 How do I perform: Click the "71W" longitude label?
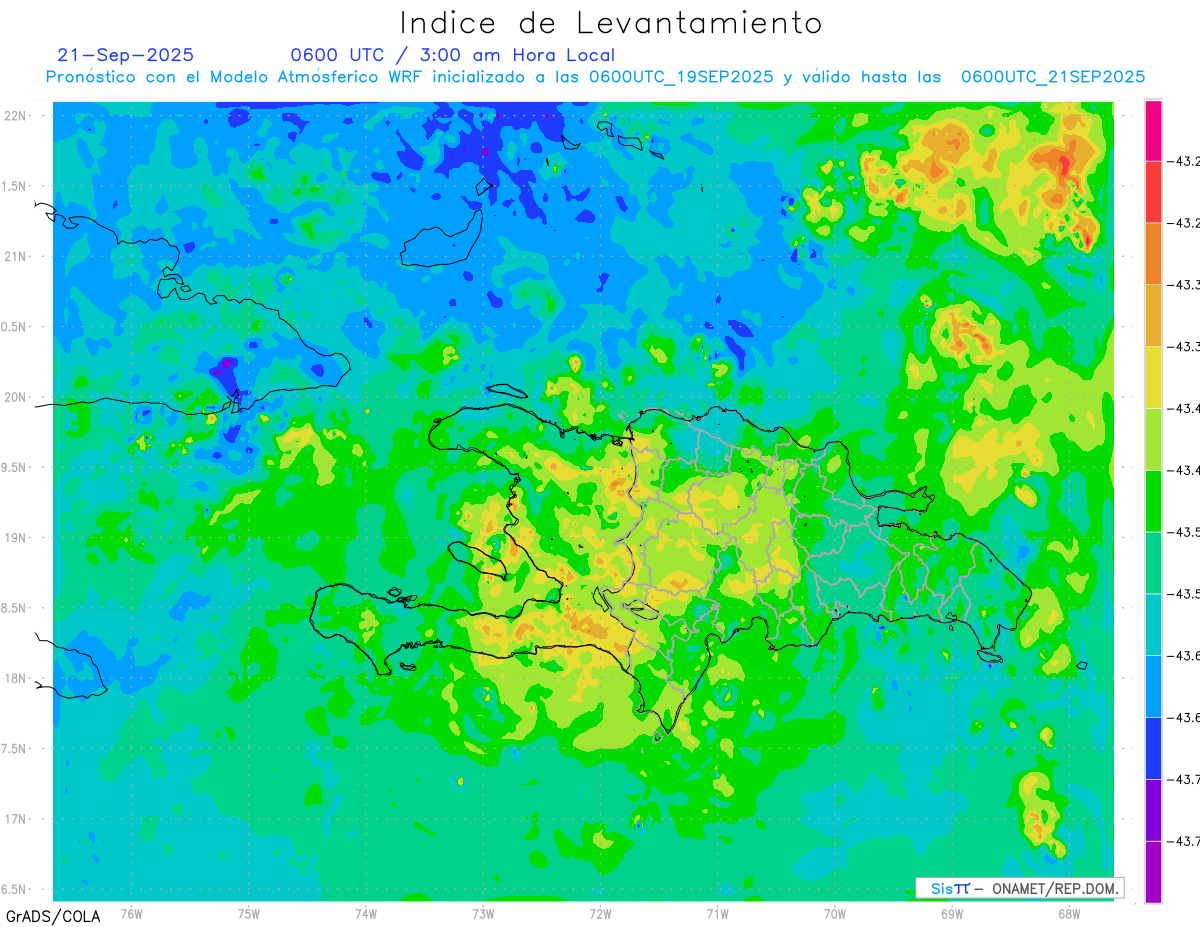click(x=717, y=913)
